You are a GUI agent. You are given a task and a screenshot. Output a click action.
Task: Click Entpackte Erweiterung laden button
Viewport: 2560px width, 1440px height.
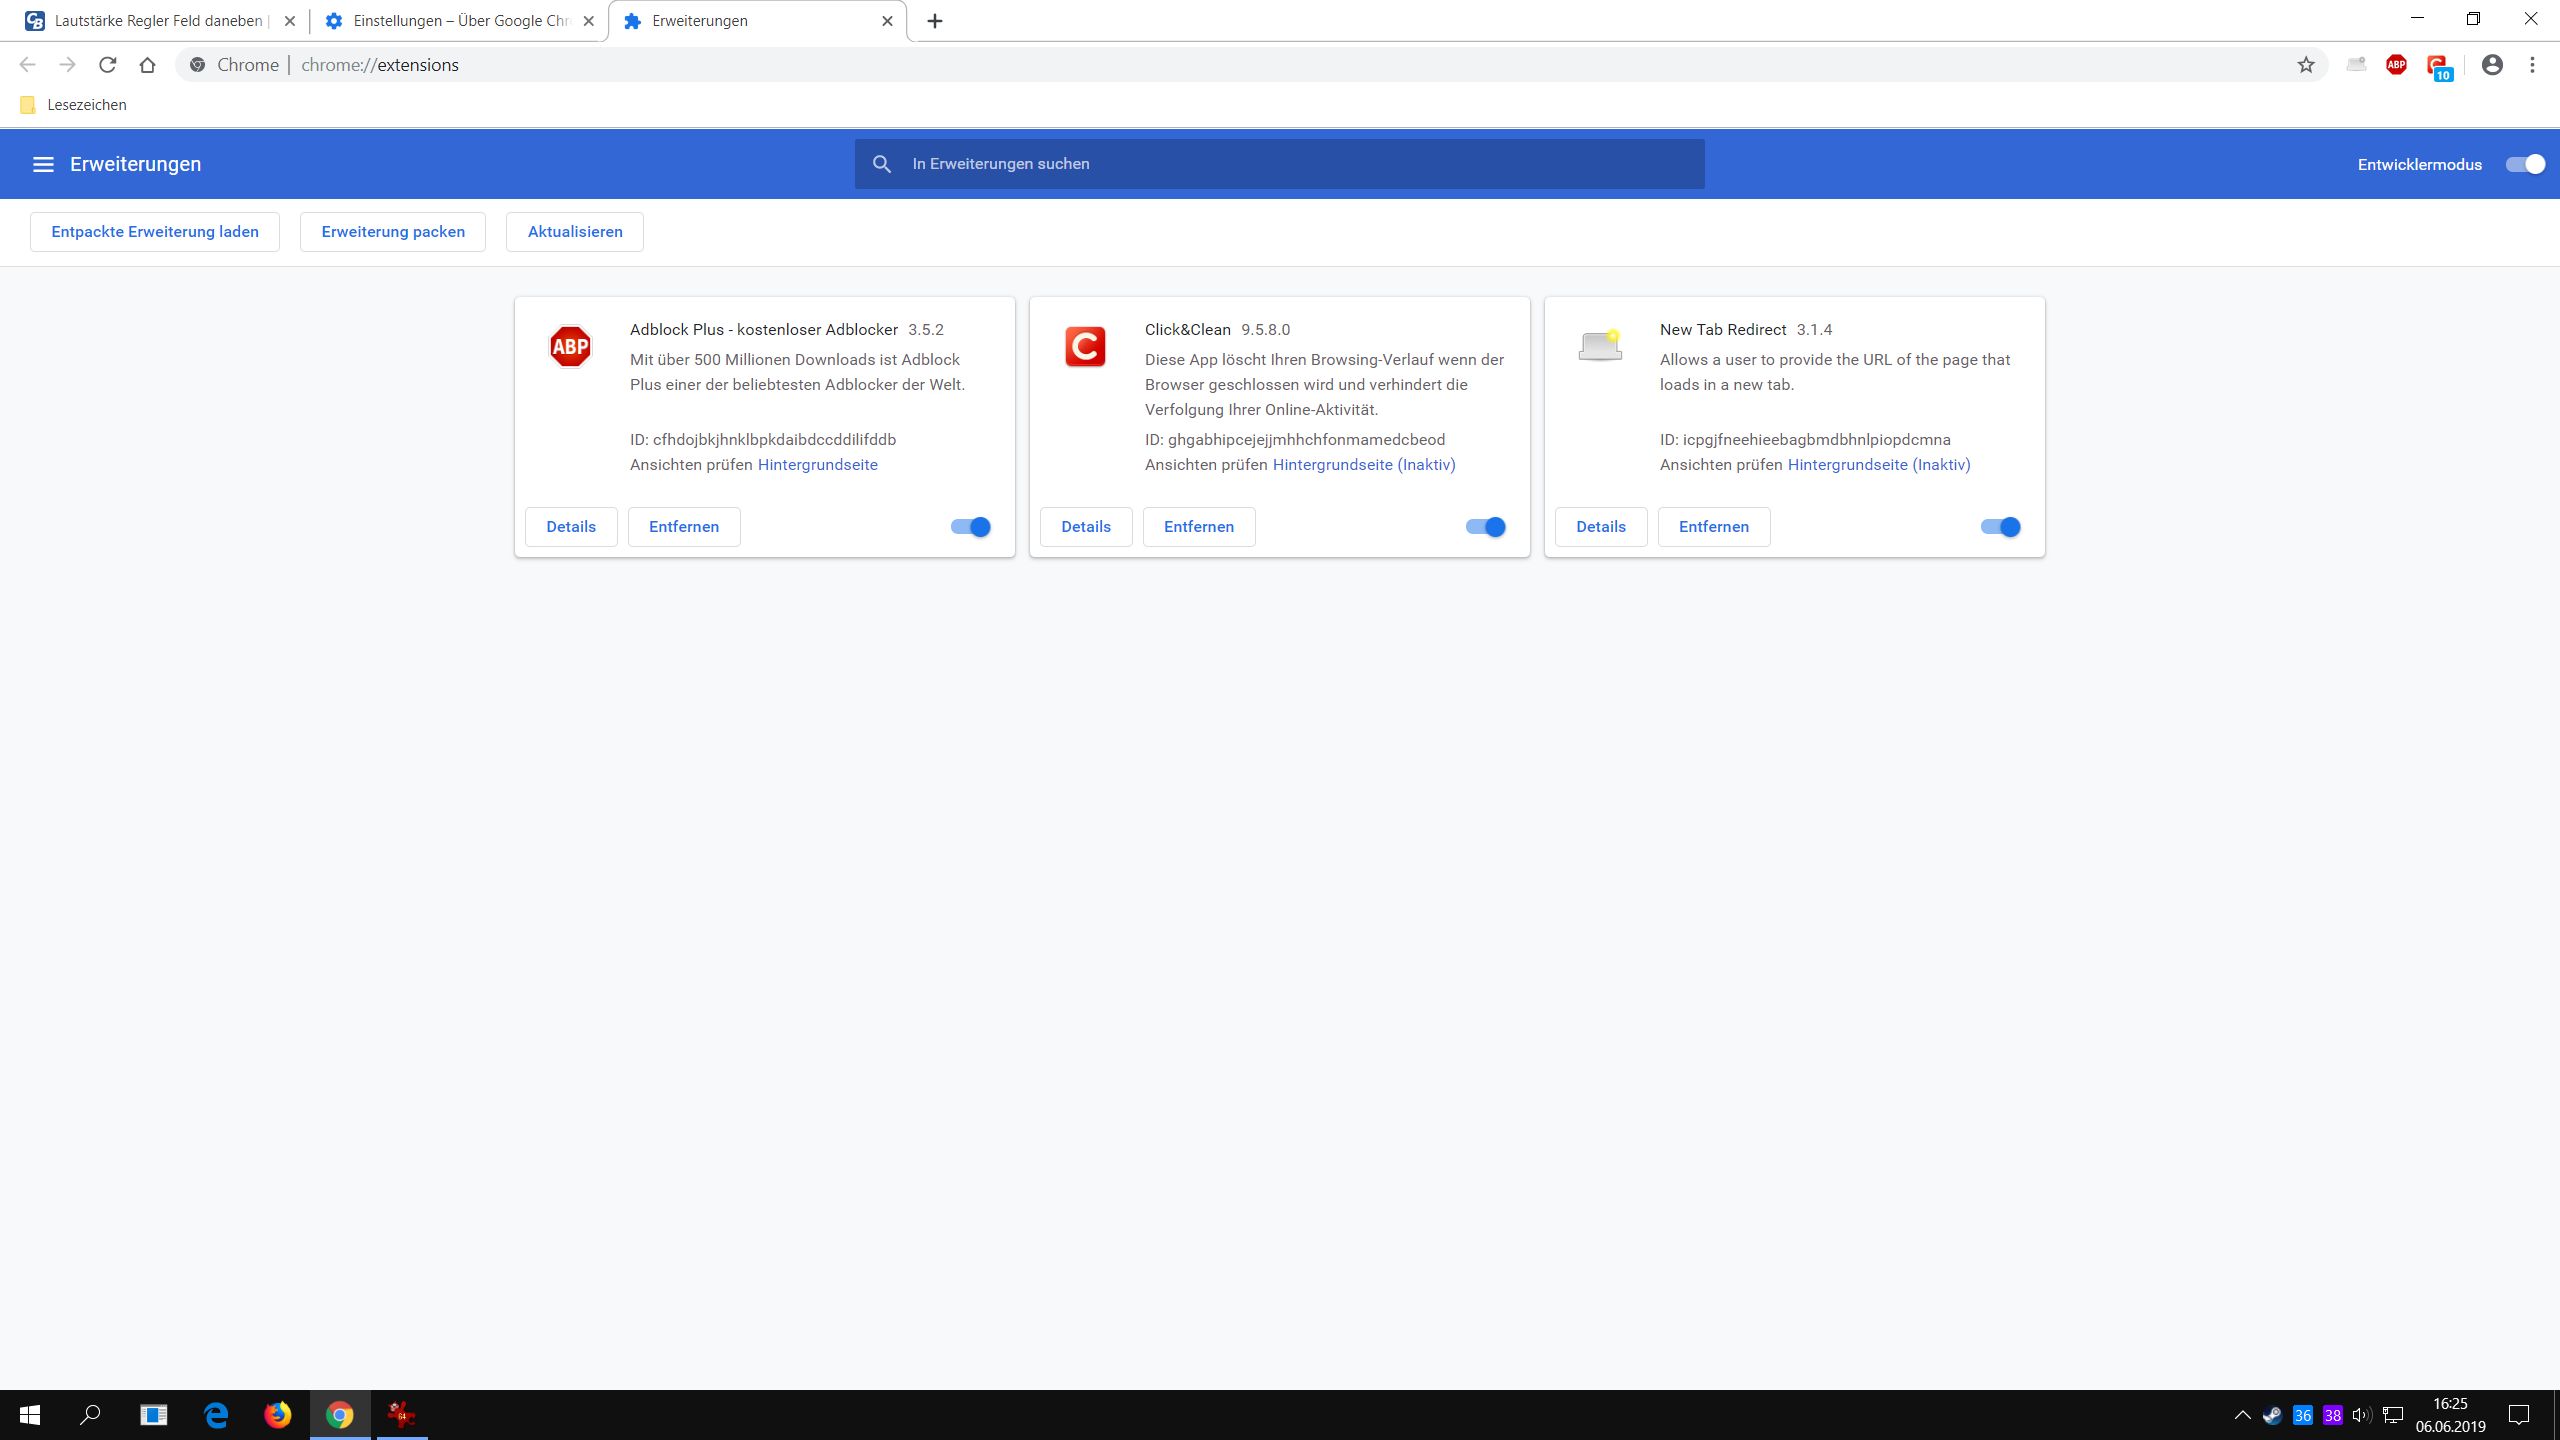(x=155, y=232)
